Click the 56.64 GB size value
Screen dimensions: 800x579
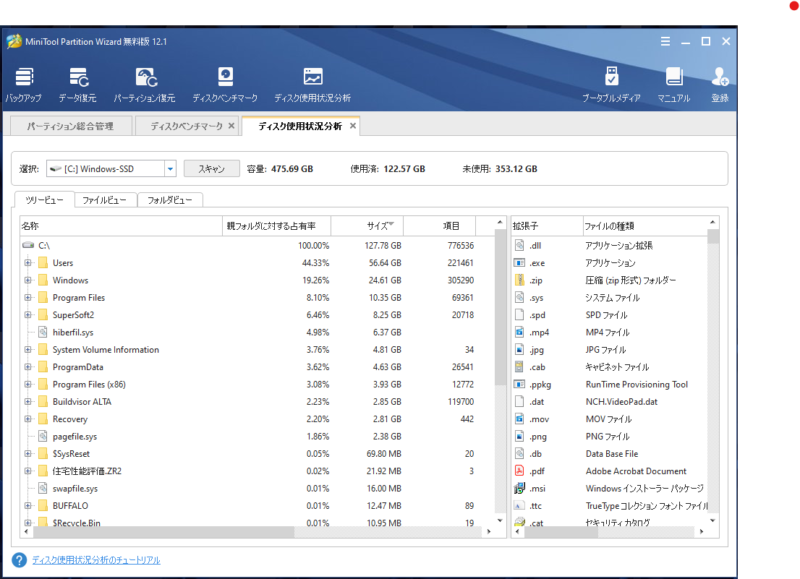coord(385,263)
